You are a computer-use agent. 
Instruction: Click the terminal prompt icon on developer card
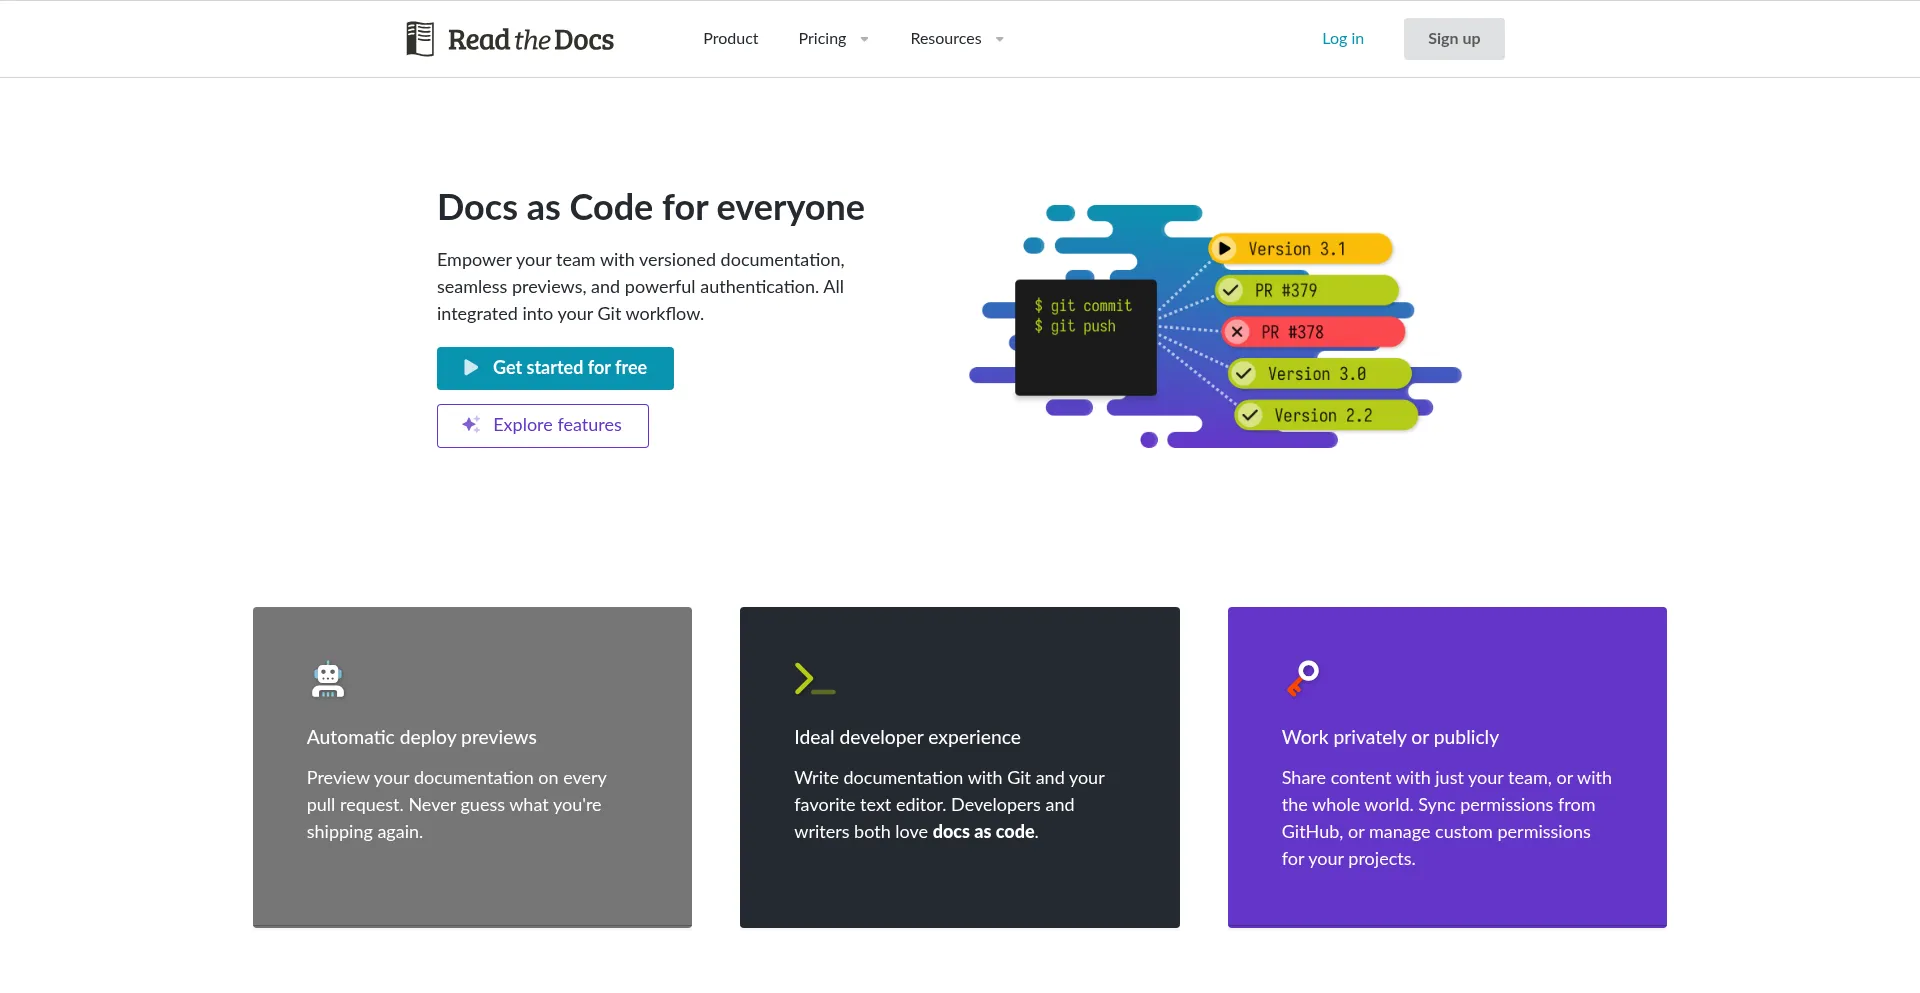pos(814,679)
